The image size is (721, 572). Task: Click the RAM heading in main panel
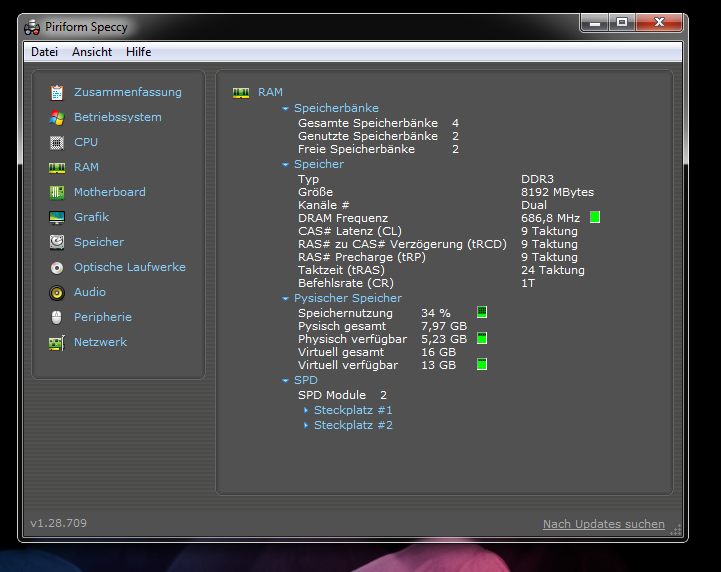(x=270, y=92)
